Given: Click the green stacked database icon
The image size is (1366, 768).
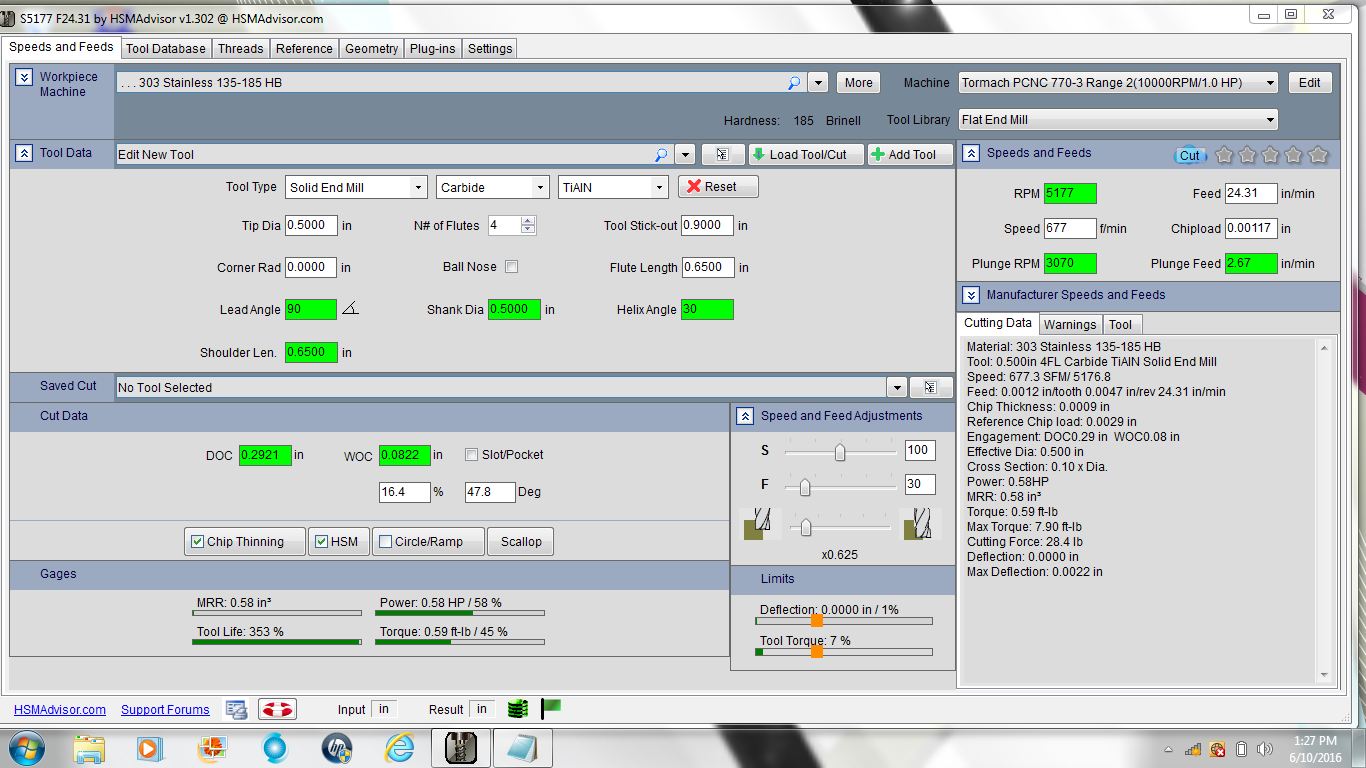Looking at the screenshot, I should (517, 709).
